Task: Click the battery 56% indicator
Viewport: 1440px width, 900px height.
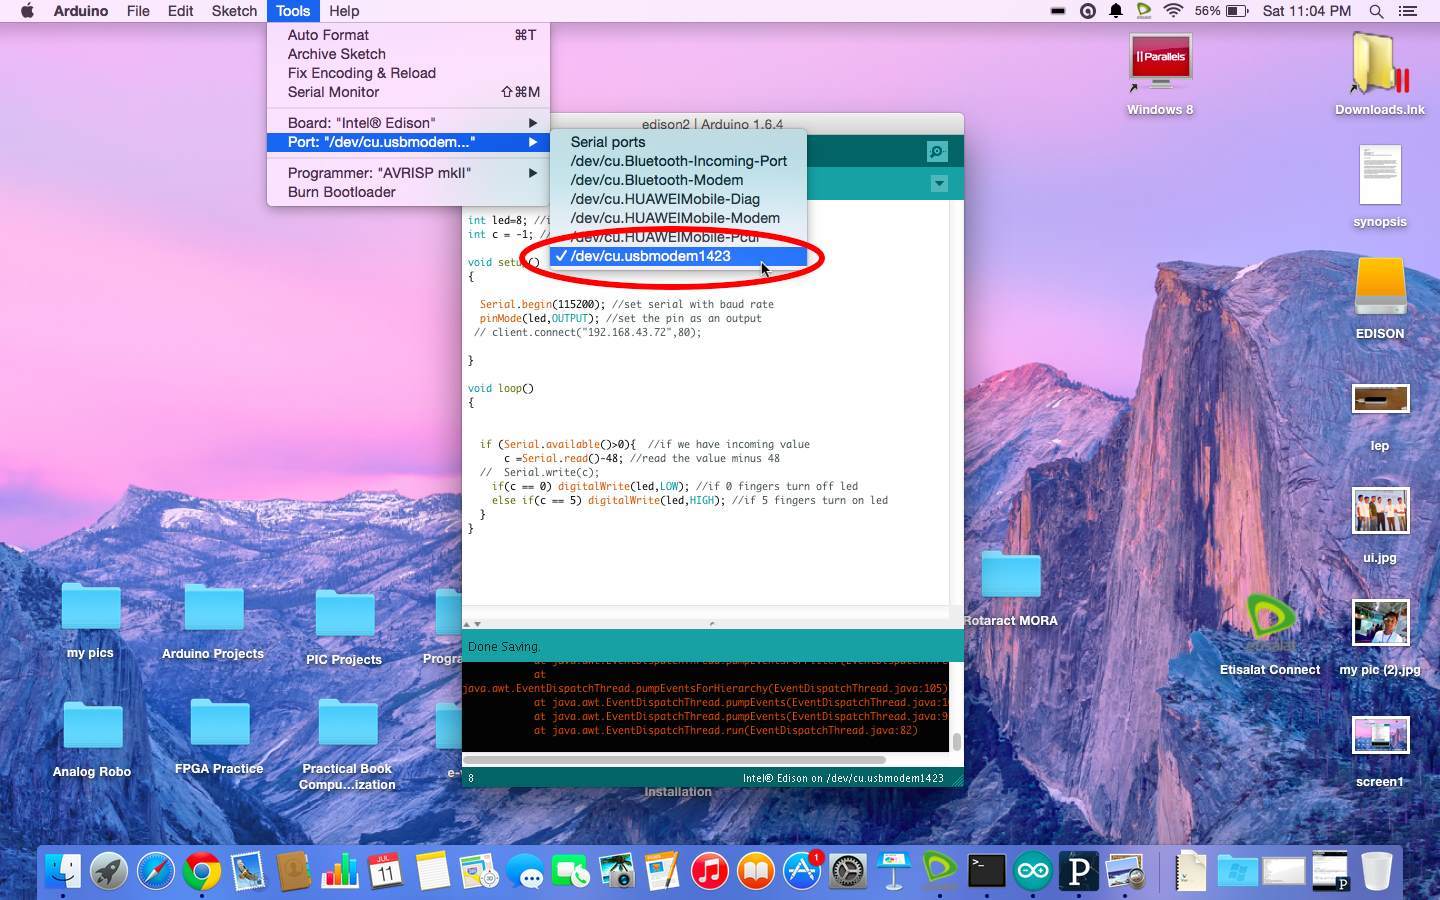Action: coord(1221,11)
